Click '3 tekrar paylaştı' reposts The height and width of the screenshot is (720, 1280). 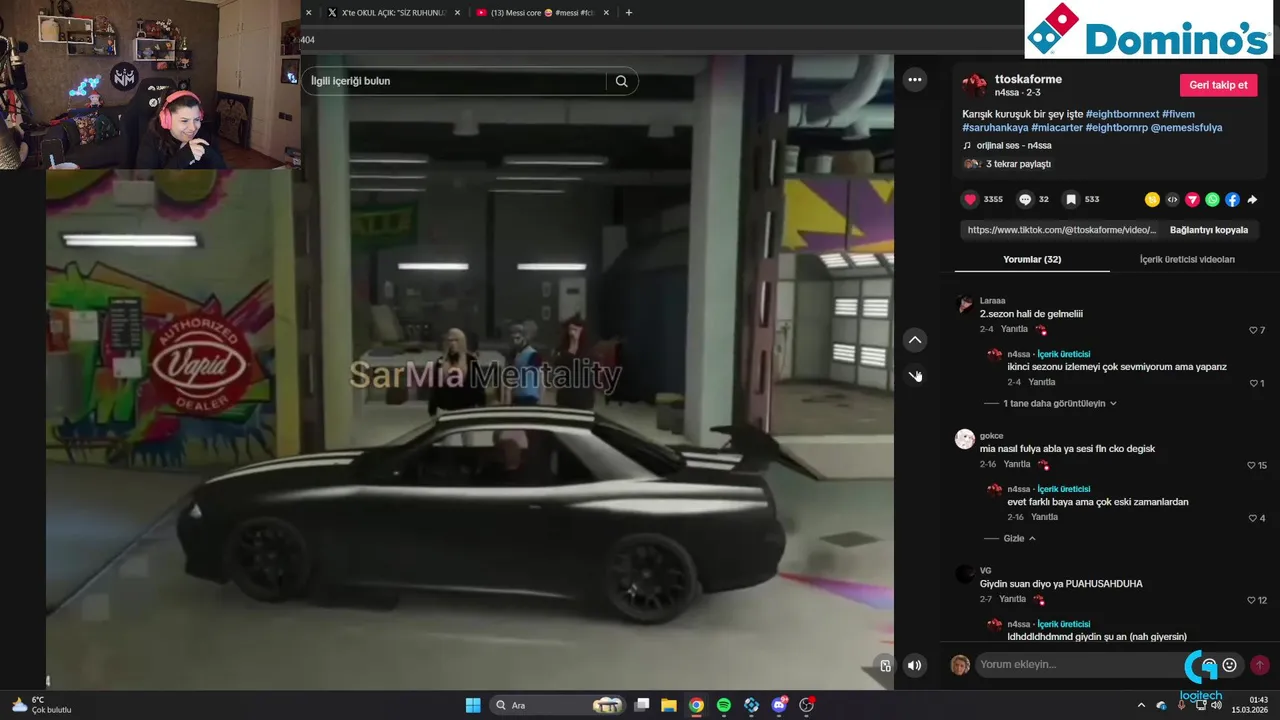coord(1018,164)
